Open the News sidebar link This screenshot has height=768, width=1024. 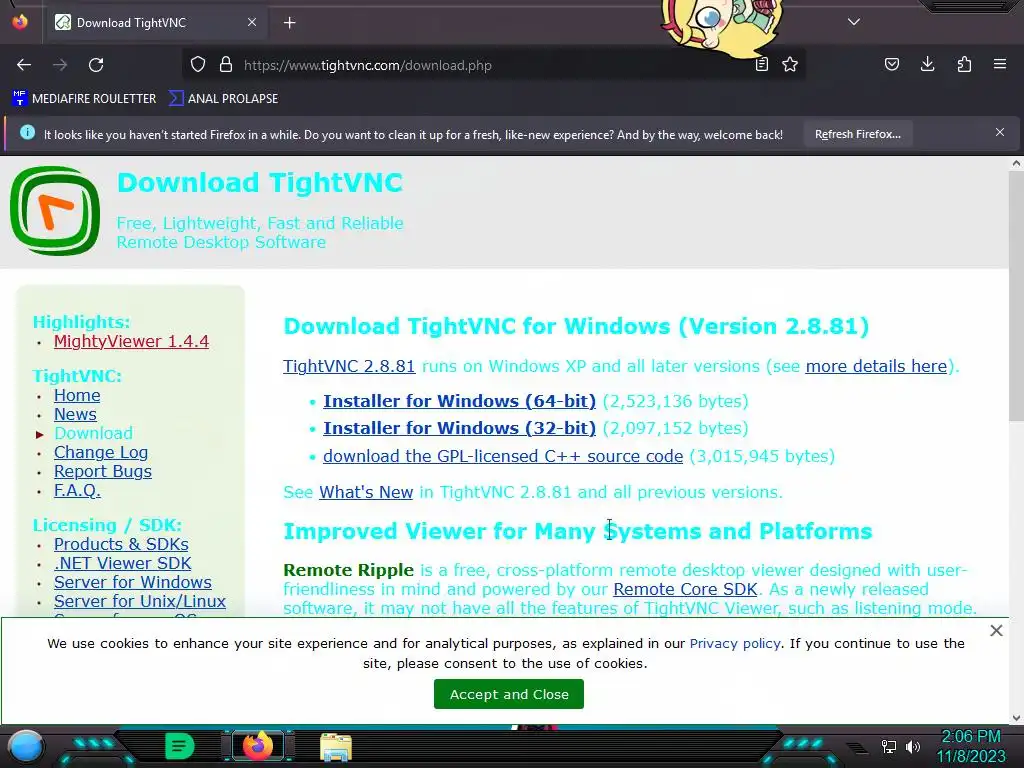pos(75,415)
